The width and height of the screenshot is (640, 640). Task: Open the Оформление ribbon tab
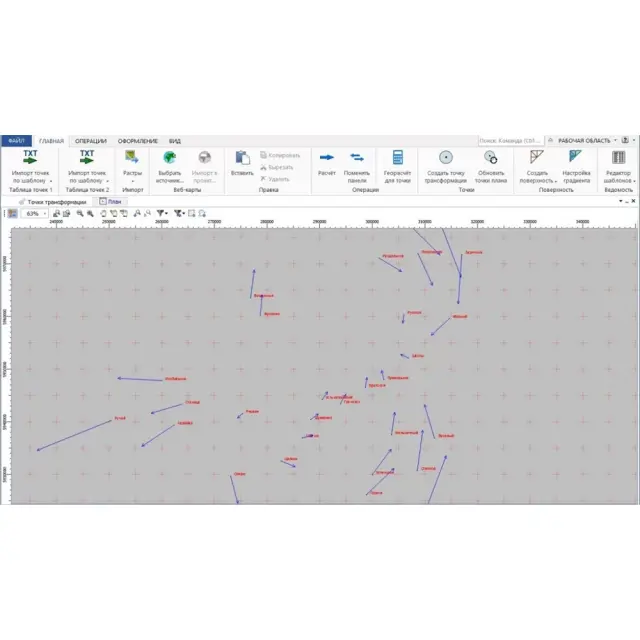pyautogui.click(x=138, y=141)
